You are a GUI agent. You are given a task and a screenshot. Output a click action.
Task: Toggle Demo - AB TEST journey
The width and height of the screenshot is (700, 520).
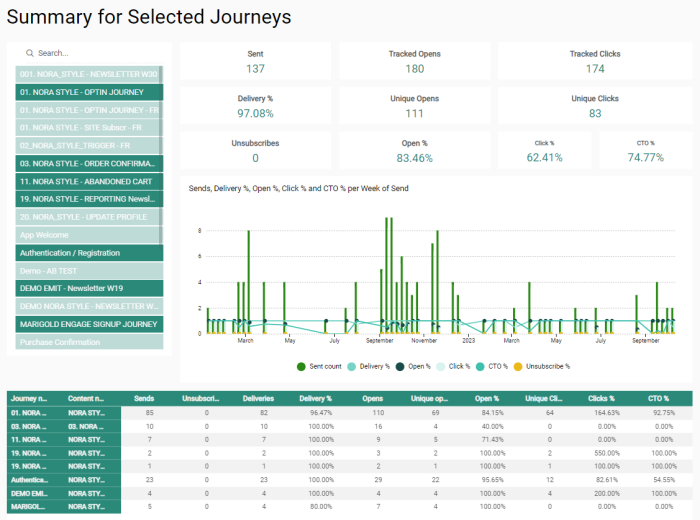pos(88,271)
